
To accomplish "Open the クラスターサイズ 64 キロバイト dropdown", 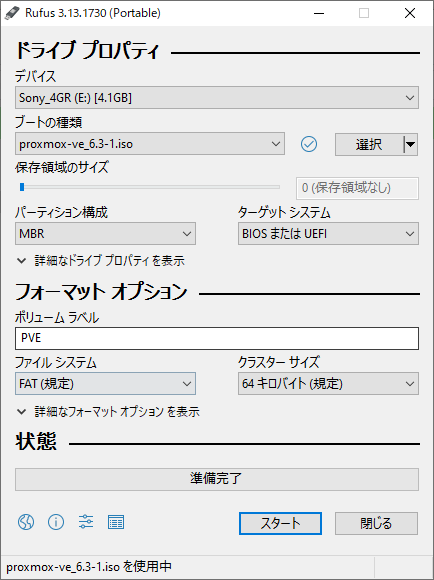I will (328, 384).
